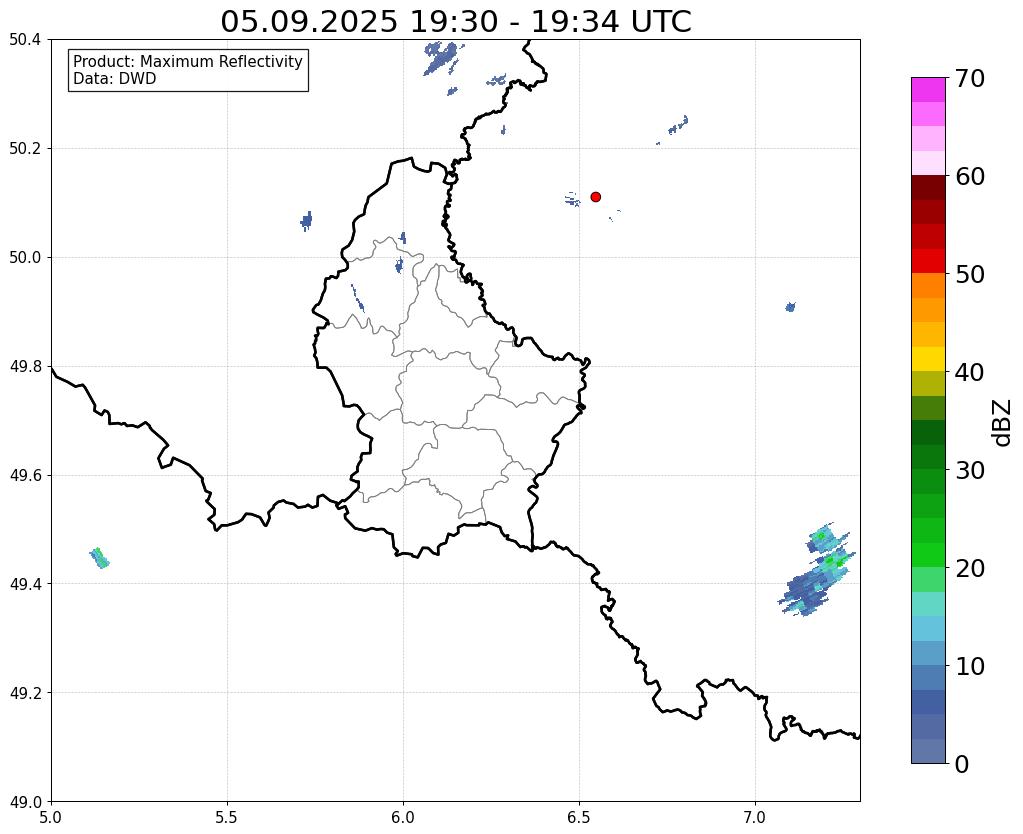1023x834 pixels.
Task: Click the longitude axis label 6.0
Action: pyautogui.click(x=403, y=817)
